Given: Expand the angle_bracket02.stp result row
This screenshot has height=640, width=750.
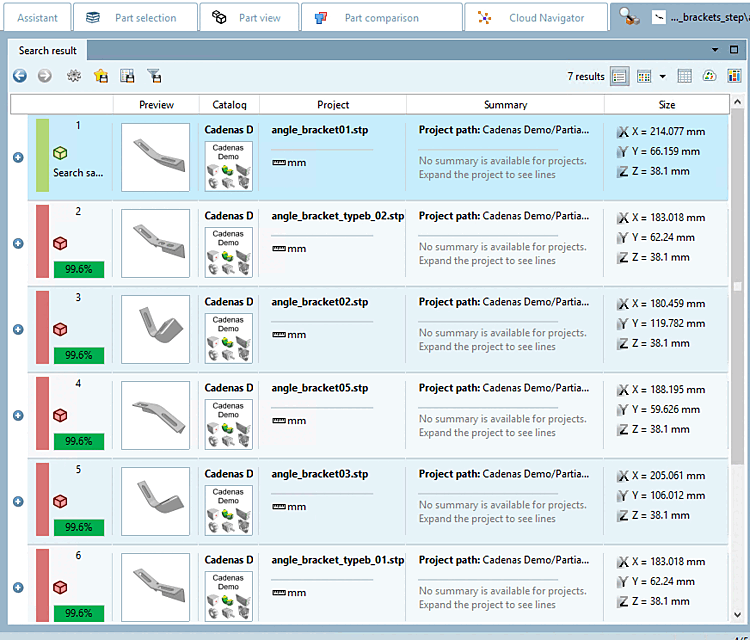Looking at the screenshot, I should coord(18,329).
